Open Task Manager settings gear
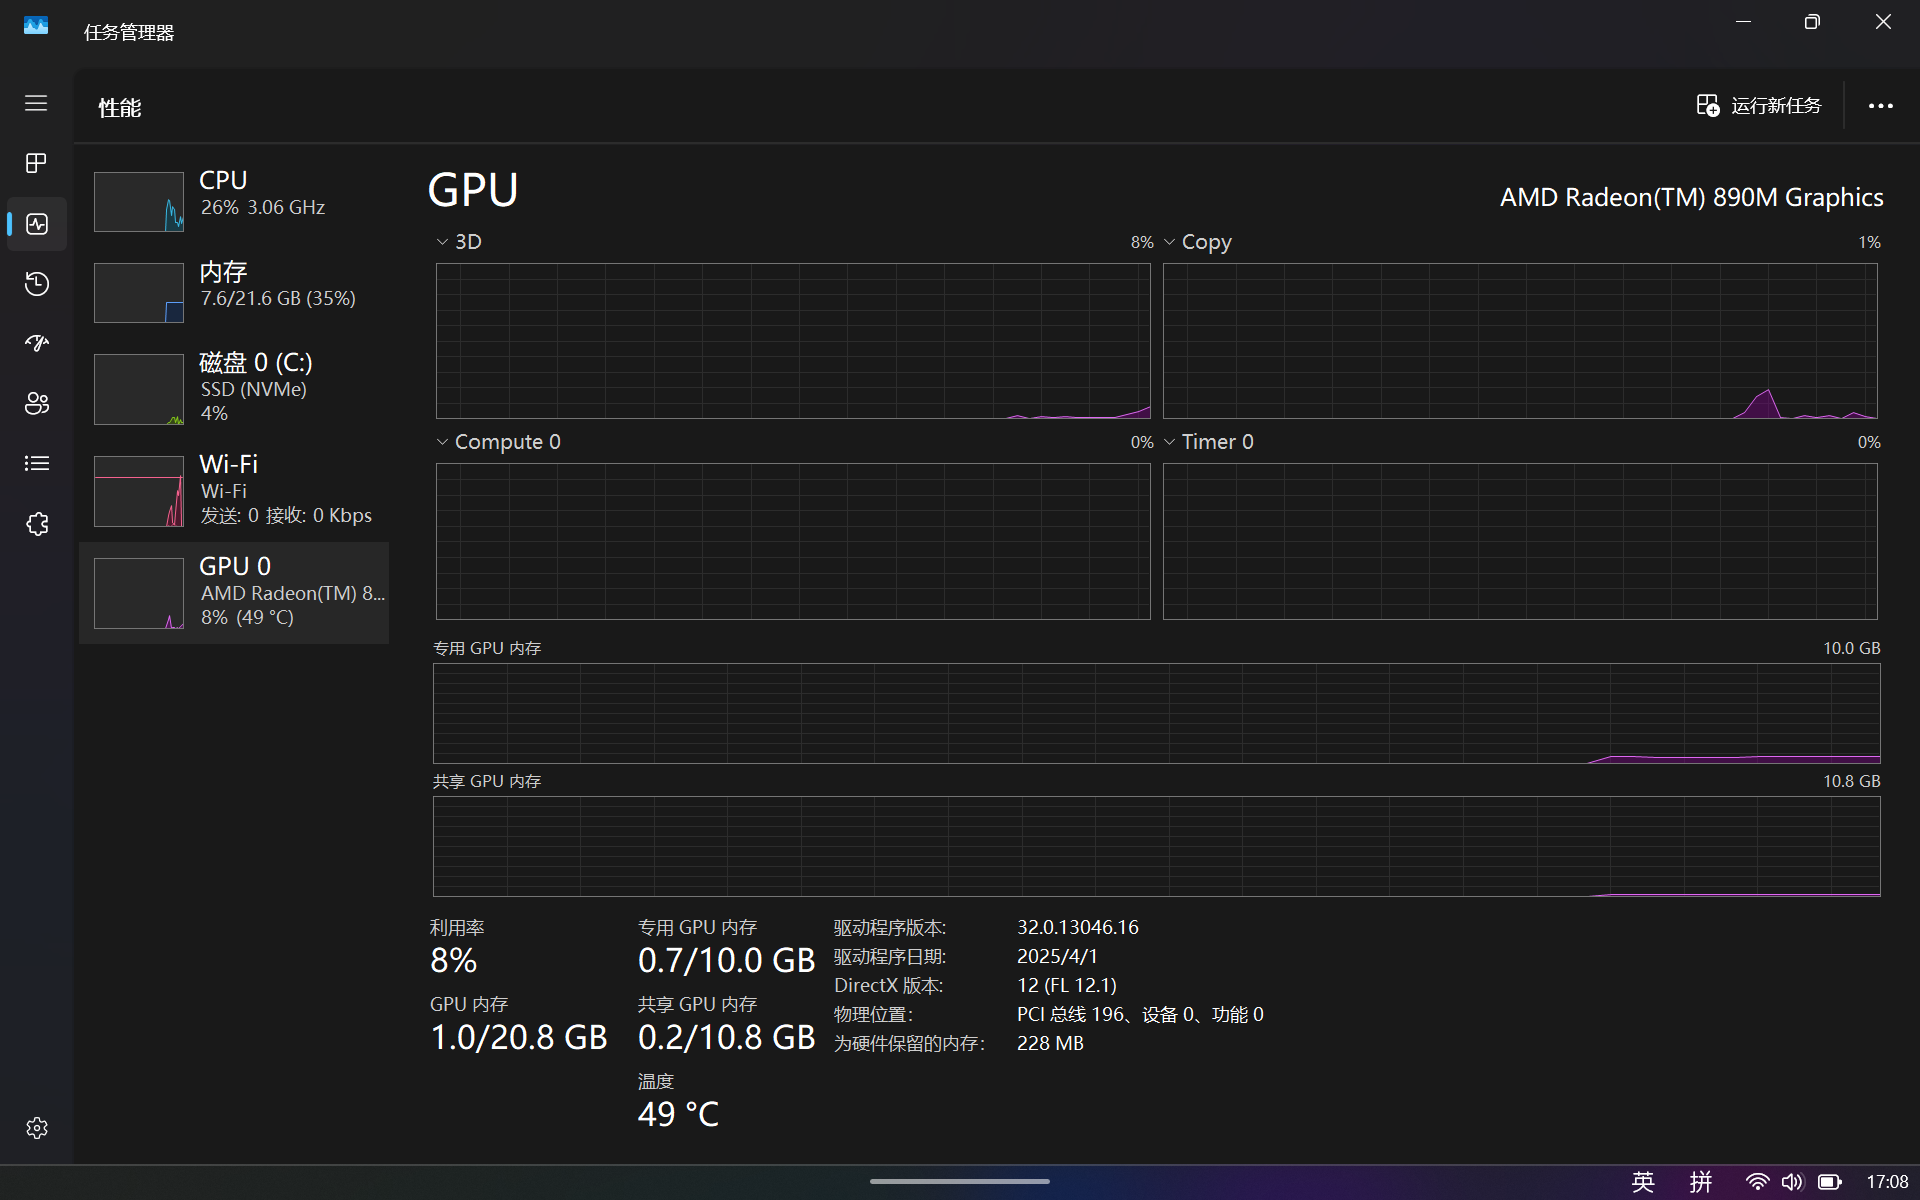This screenshot has width=1920, height=1200. point(36,1128)
